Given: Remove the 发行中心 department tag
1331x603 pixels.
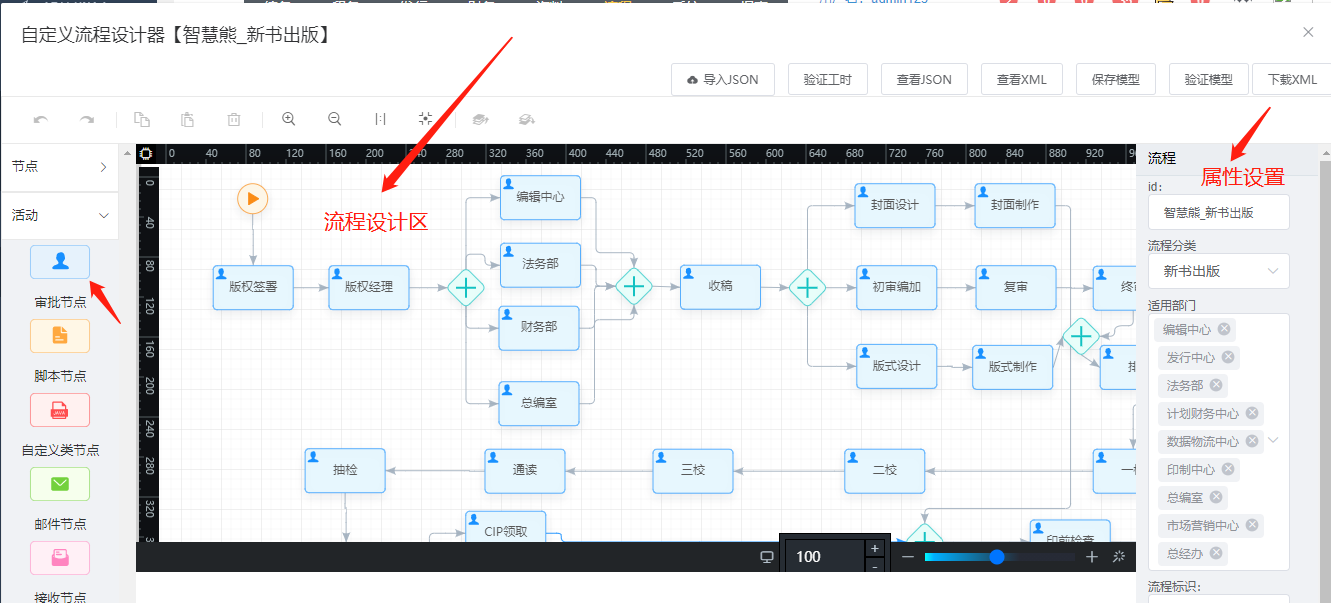Looking at the screenshot, I should point(1228,357).
